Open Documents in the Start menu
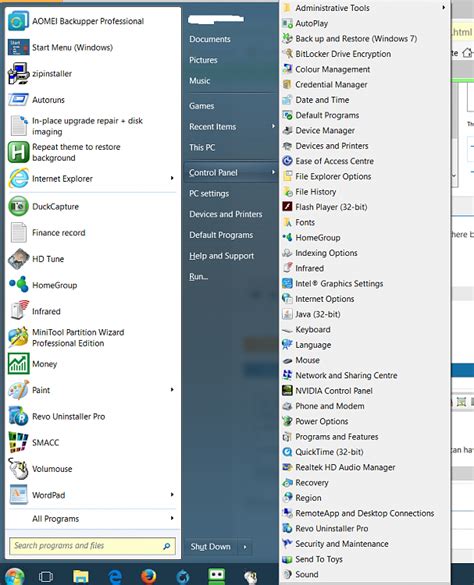The height and width of the screenshot is (585, 474). point(210,39)
